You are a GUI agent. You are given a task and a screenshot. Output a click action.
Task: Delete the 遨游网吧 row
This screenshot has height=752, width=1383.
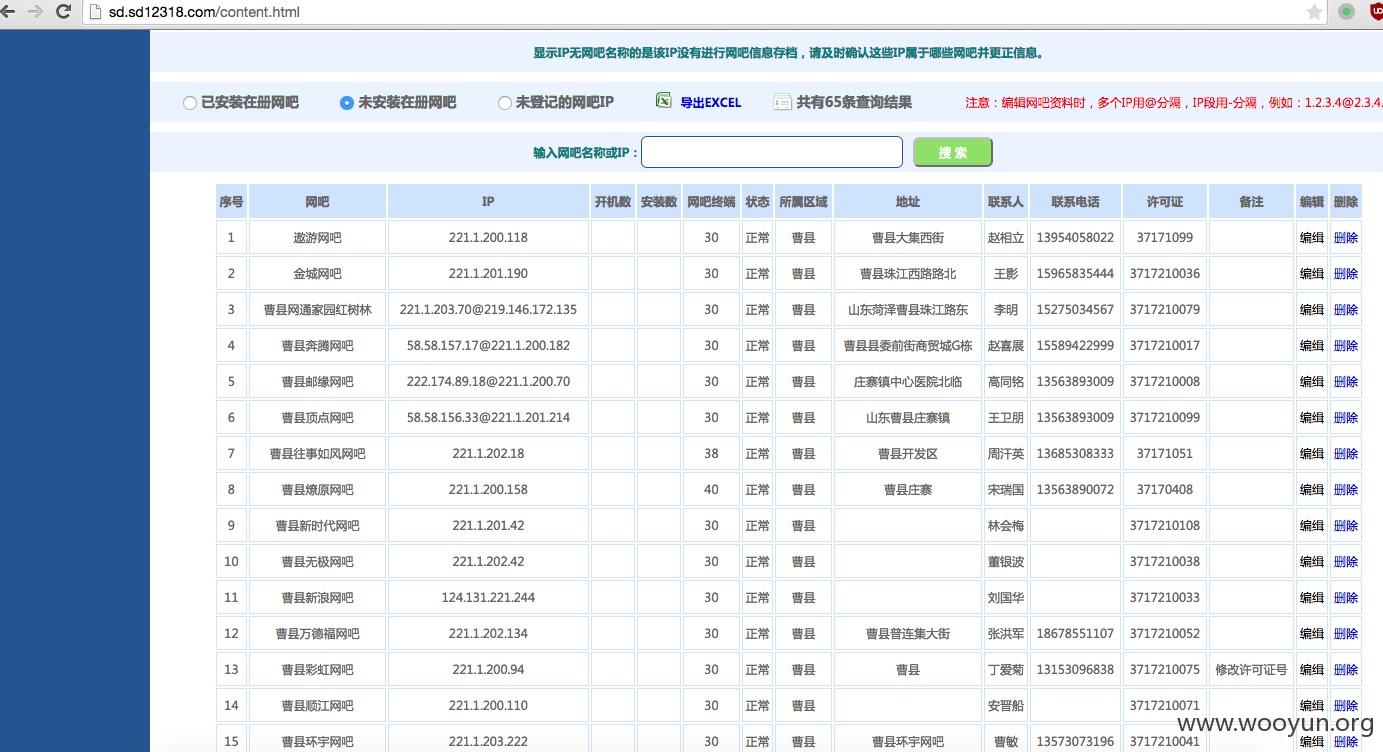coord(1346,238)
